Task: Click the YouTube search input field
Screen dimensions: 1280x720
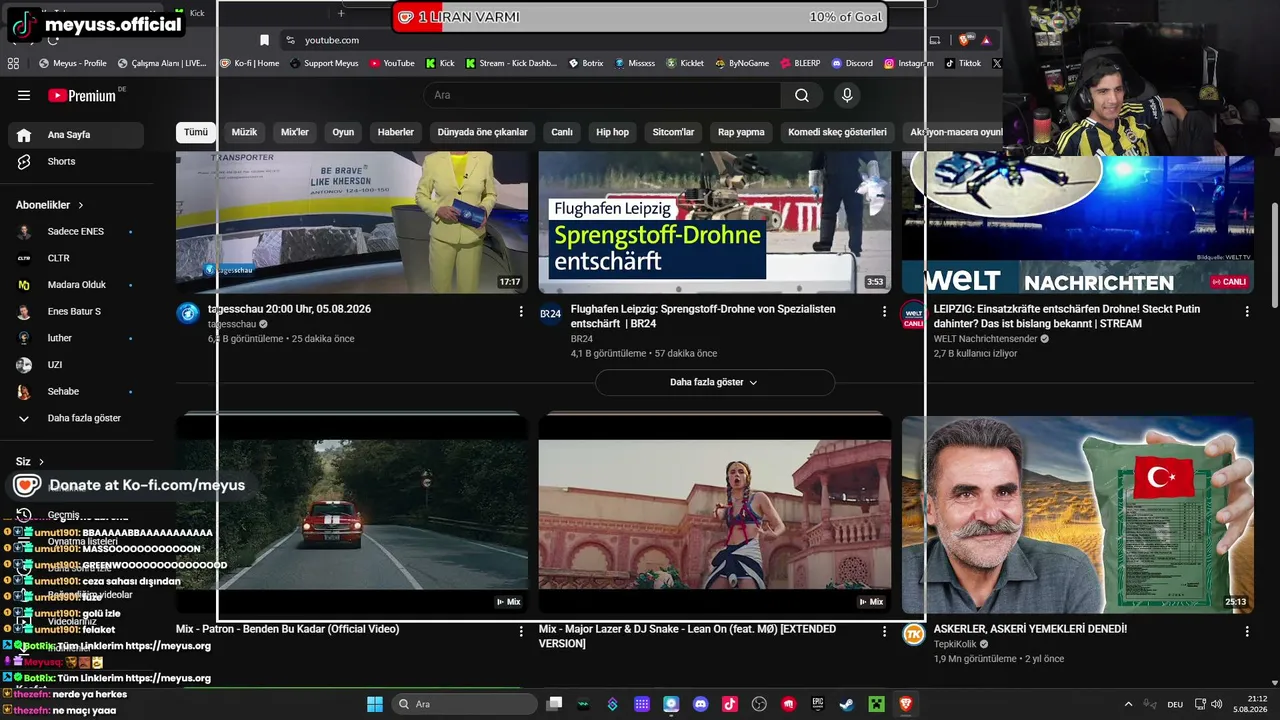Action: pyautogui.click(x=603, y=95)
